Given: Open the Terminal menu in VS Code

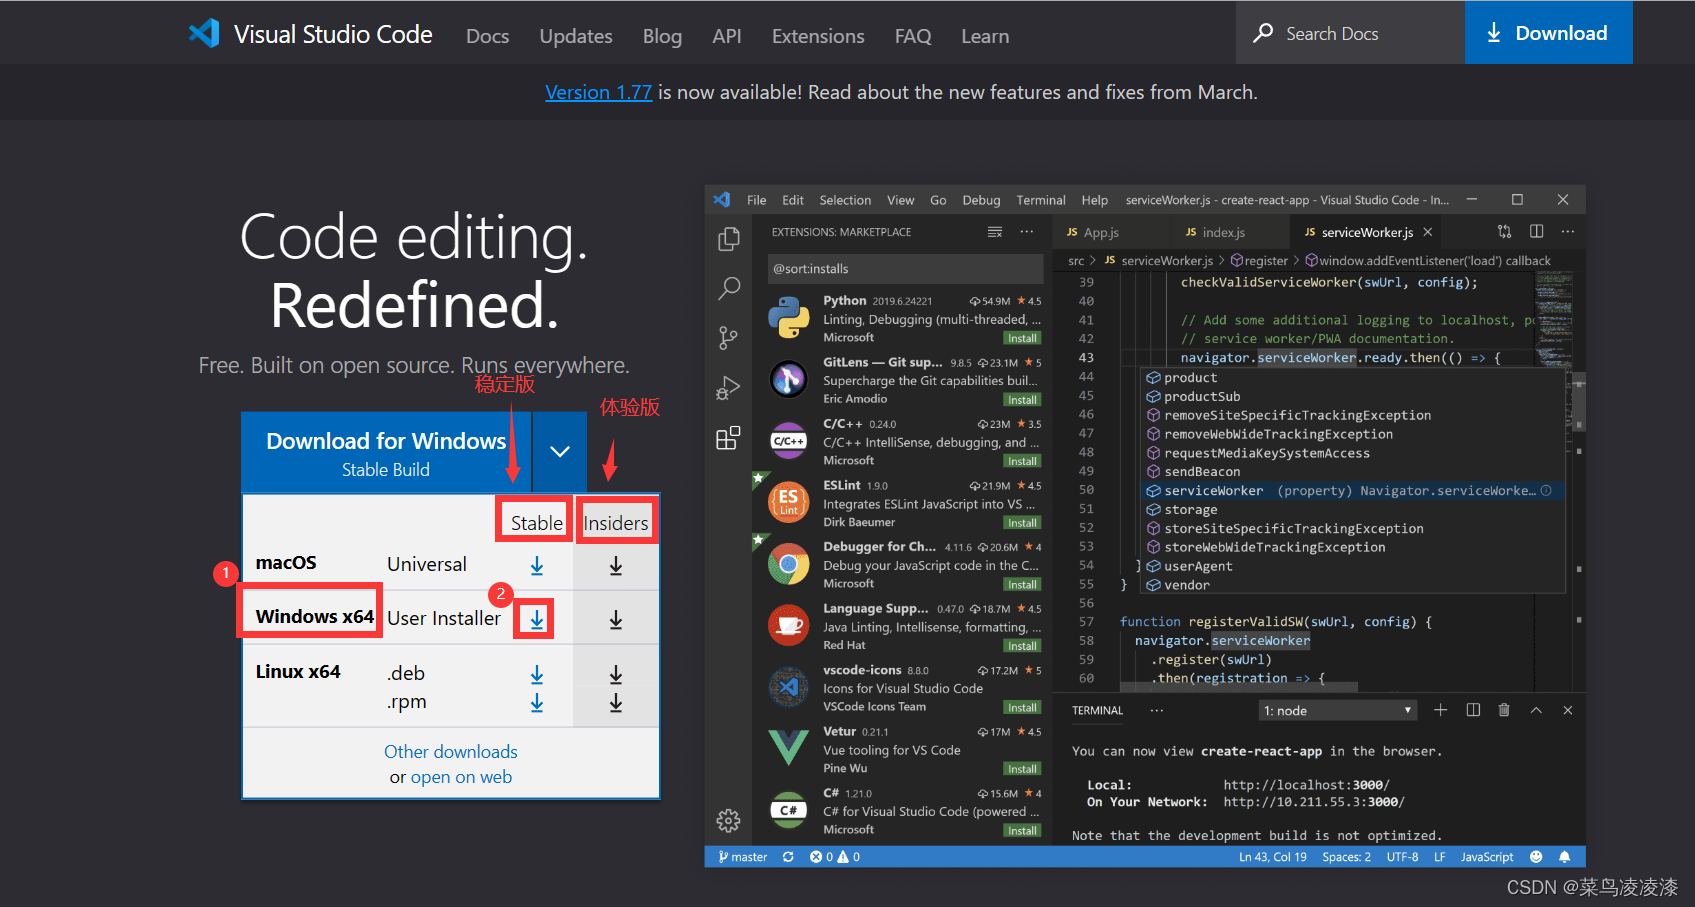Looking at the screenshot, I should coord(1041,200).
